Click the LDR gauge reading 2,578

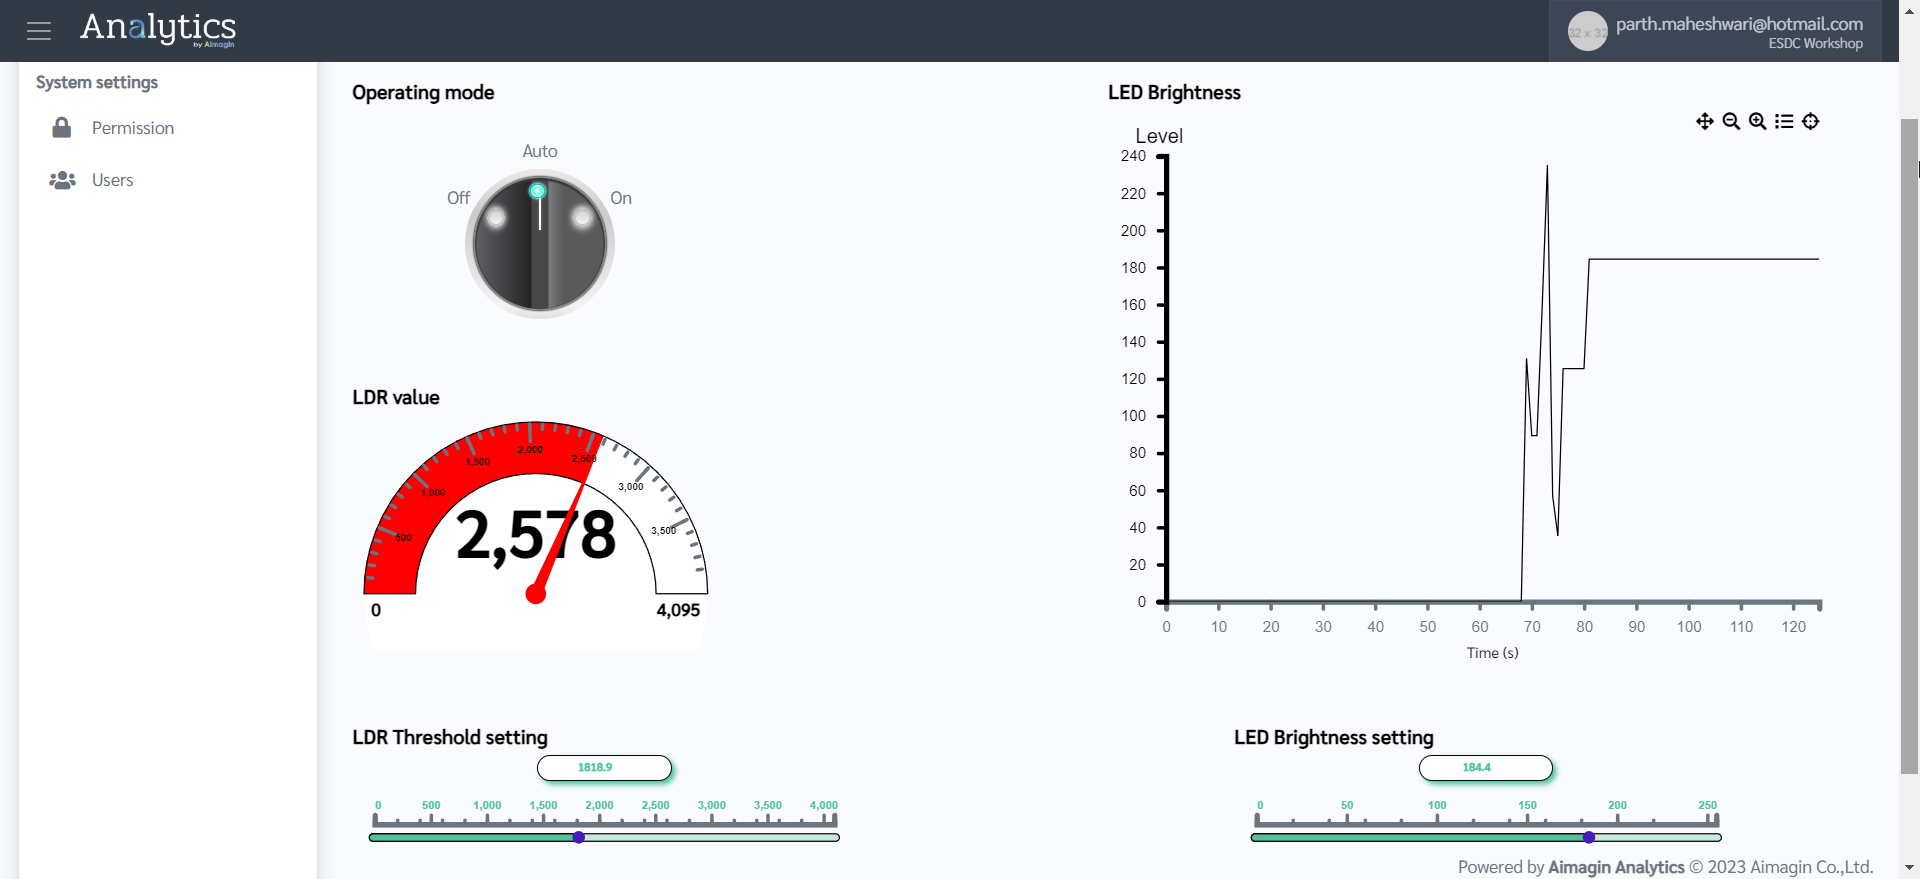coord(536,535)
